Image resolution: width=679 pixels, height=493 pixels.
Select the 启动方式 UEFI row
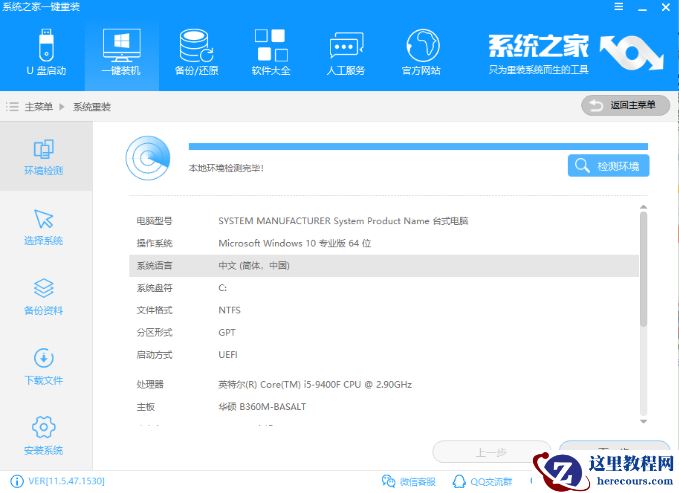384,355
